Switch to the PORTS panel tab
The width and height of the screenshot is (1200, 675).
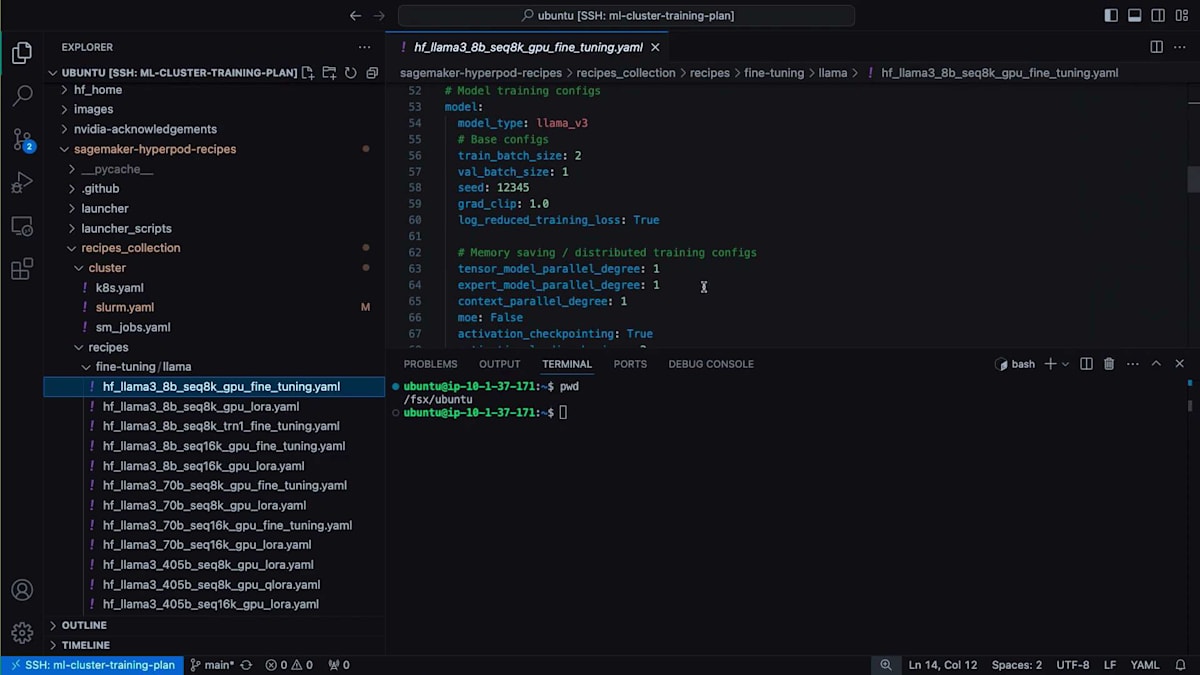tap(630, 364)
